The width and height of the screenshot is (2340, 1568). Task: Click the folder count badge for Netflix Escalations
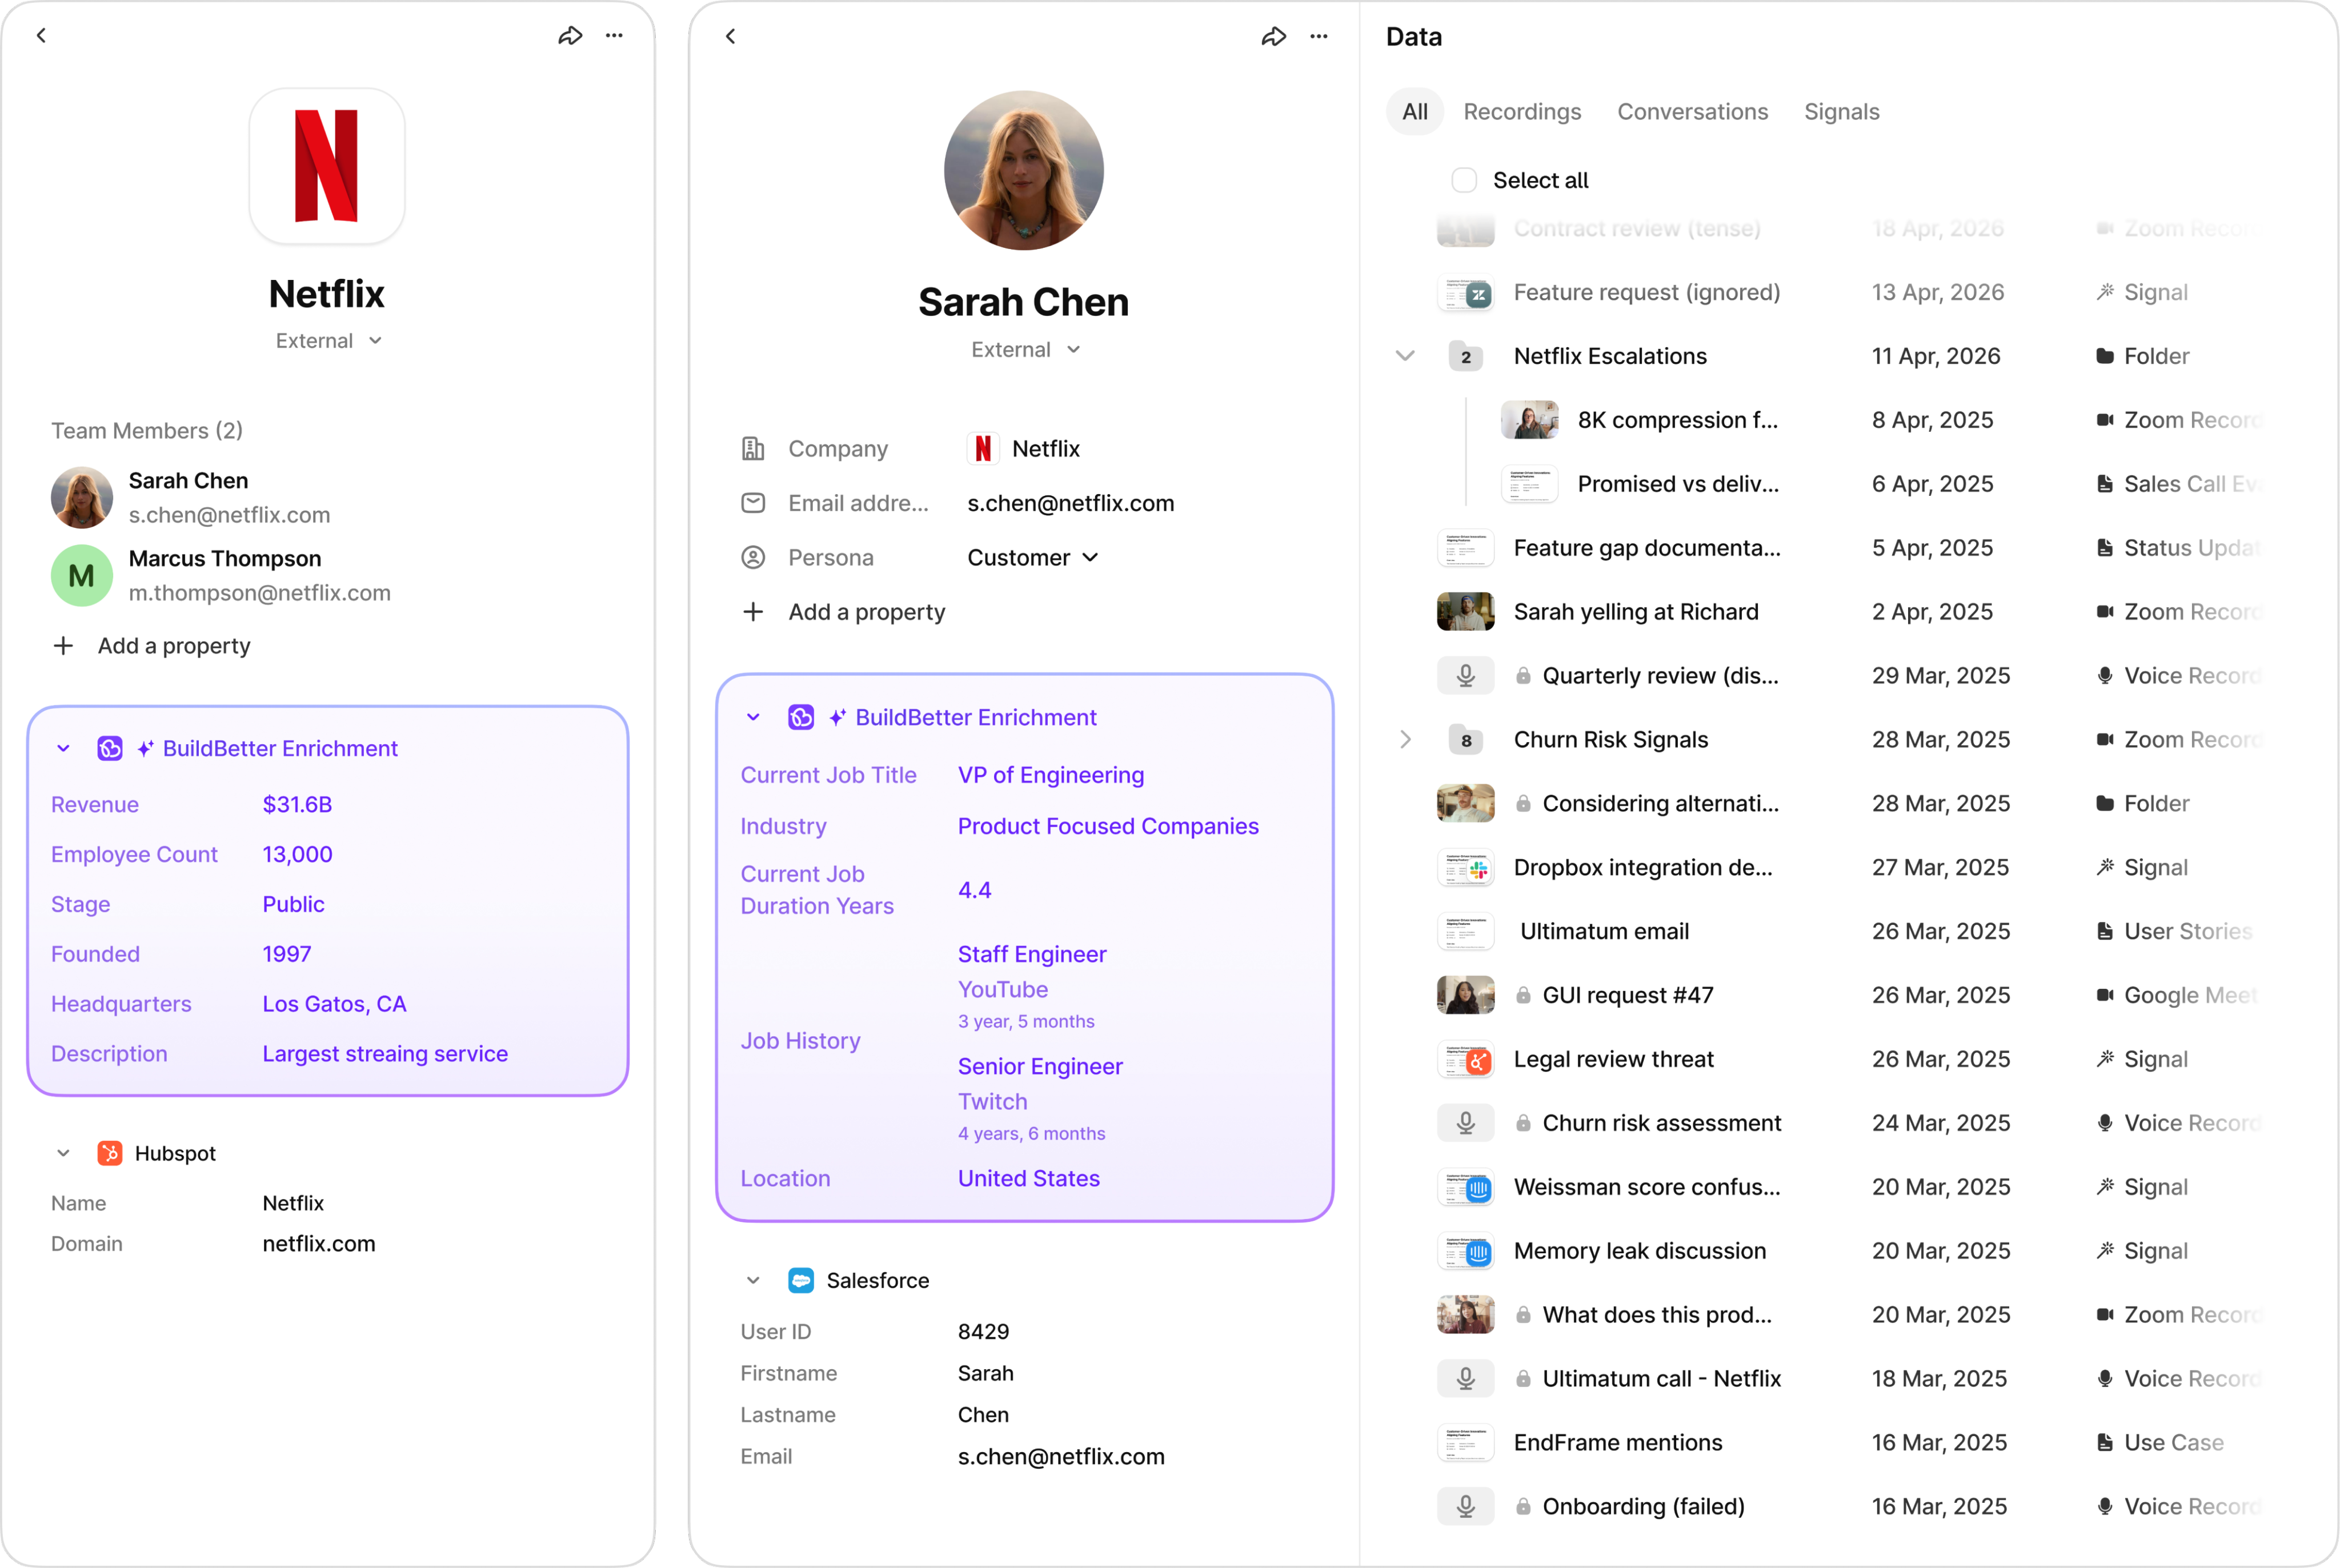[1465, 356]
